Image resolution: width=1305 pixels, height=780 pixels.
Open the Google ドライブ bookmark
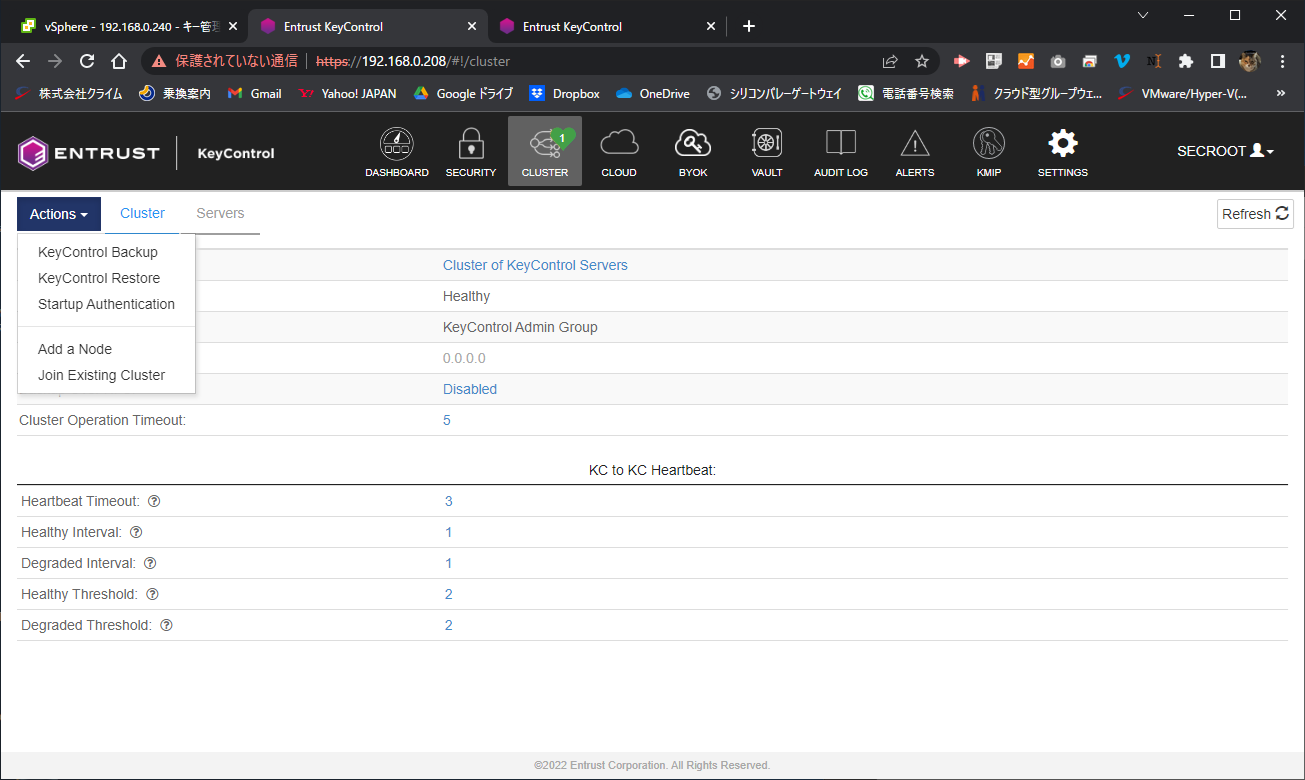click(463, 93)
